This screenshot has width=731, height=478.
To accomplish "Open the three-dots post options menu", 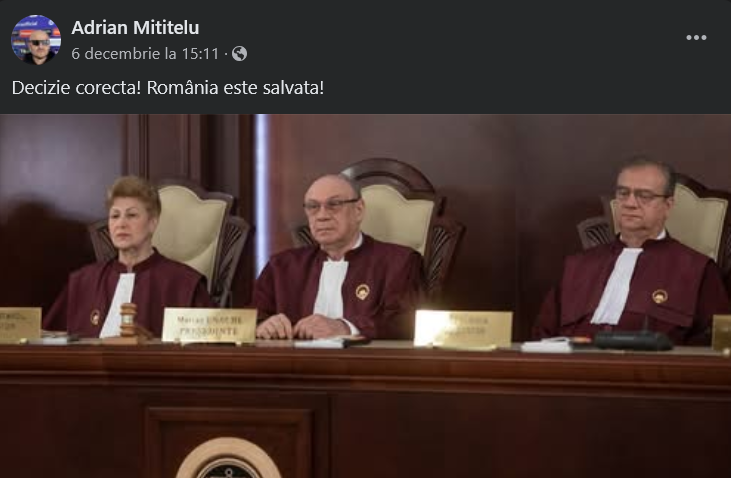I will (x=696, y=38).
